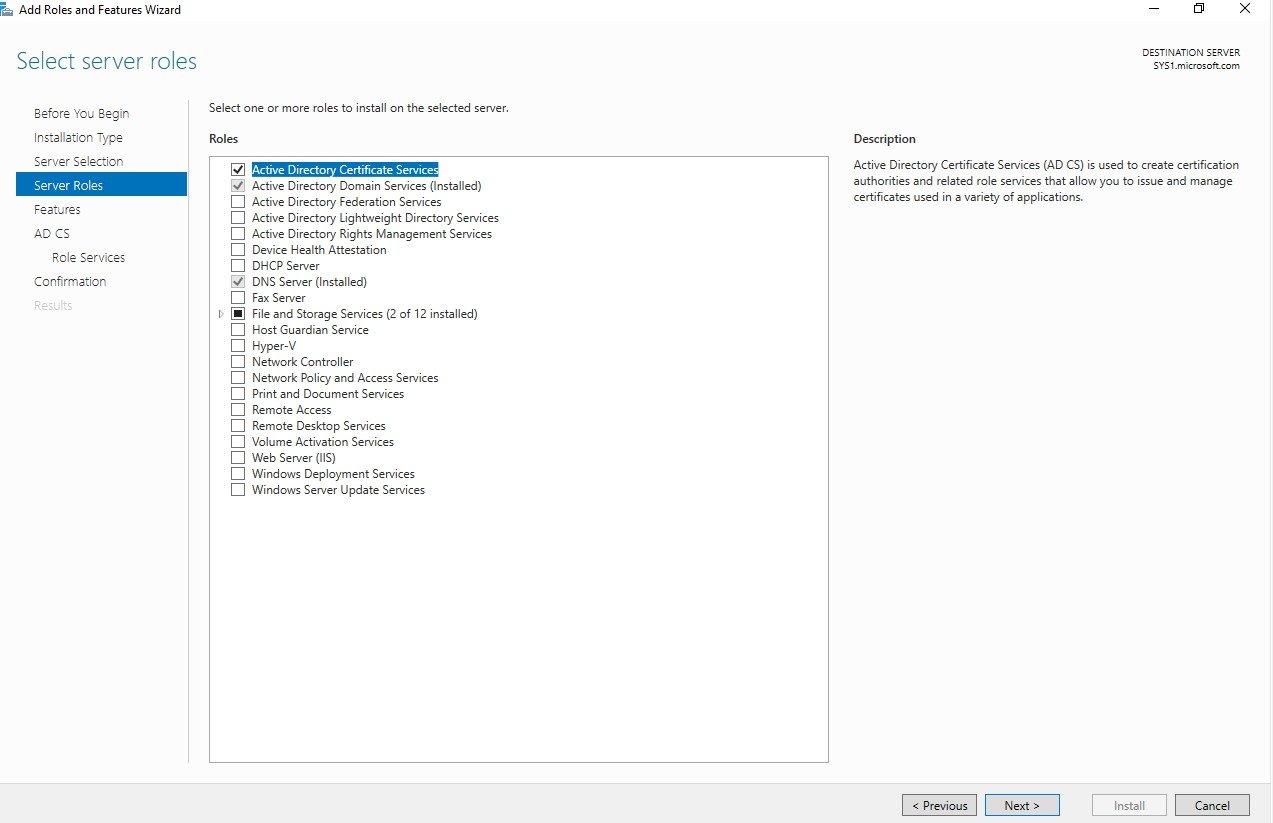The height and width of the screenshot is (823, 1273).
Task: Jump to the Features step
Action: tap(57, 209)
